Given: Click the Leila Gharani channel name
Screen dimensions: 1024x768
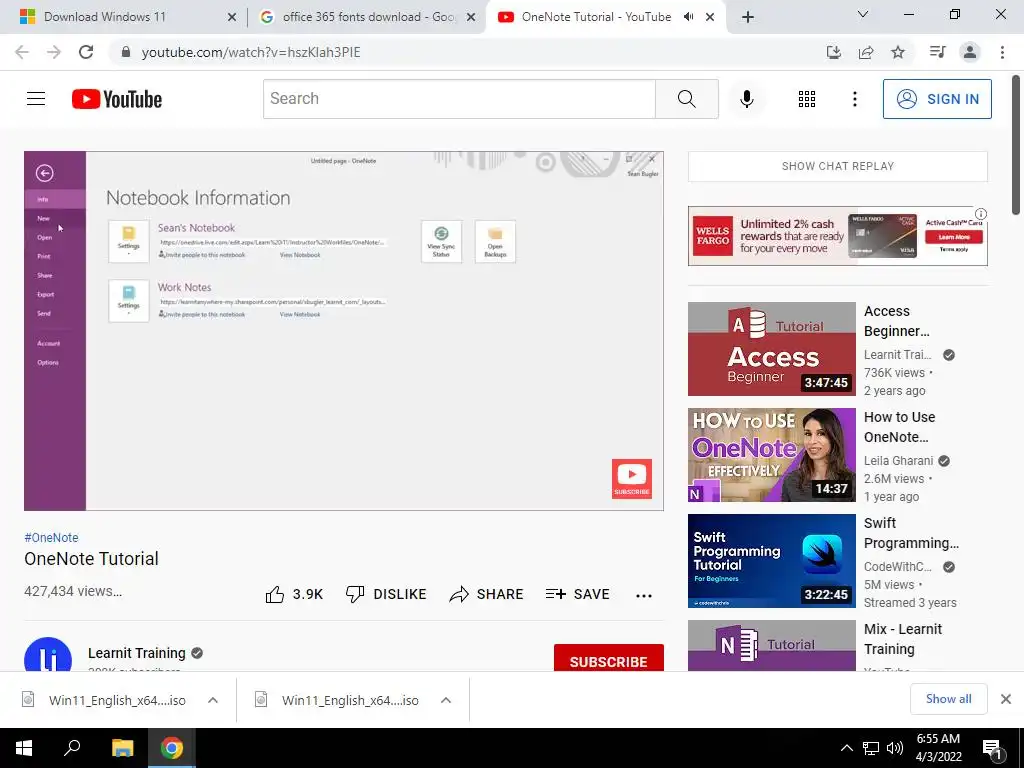Looking at the screenshot, I should pyautogui.click(x=898, y=460).
